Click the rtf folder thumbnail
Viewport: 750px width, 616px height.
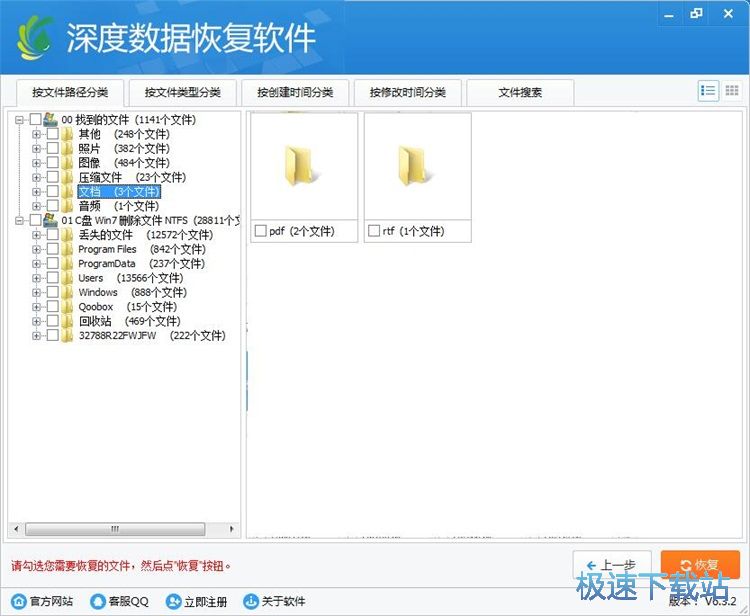pos(417,165)
